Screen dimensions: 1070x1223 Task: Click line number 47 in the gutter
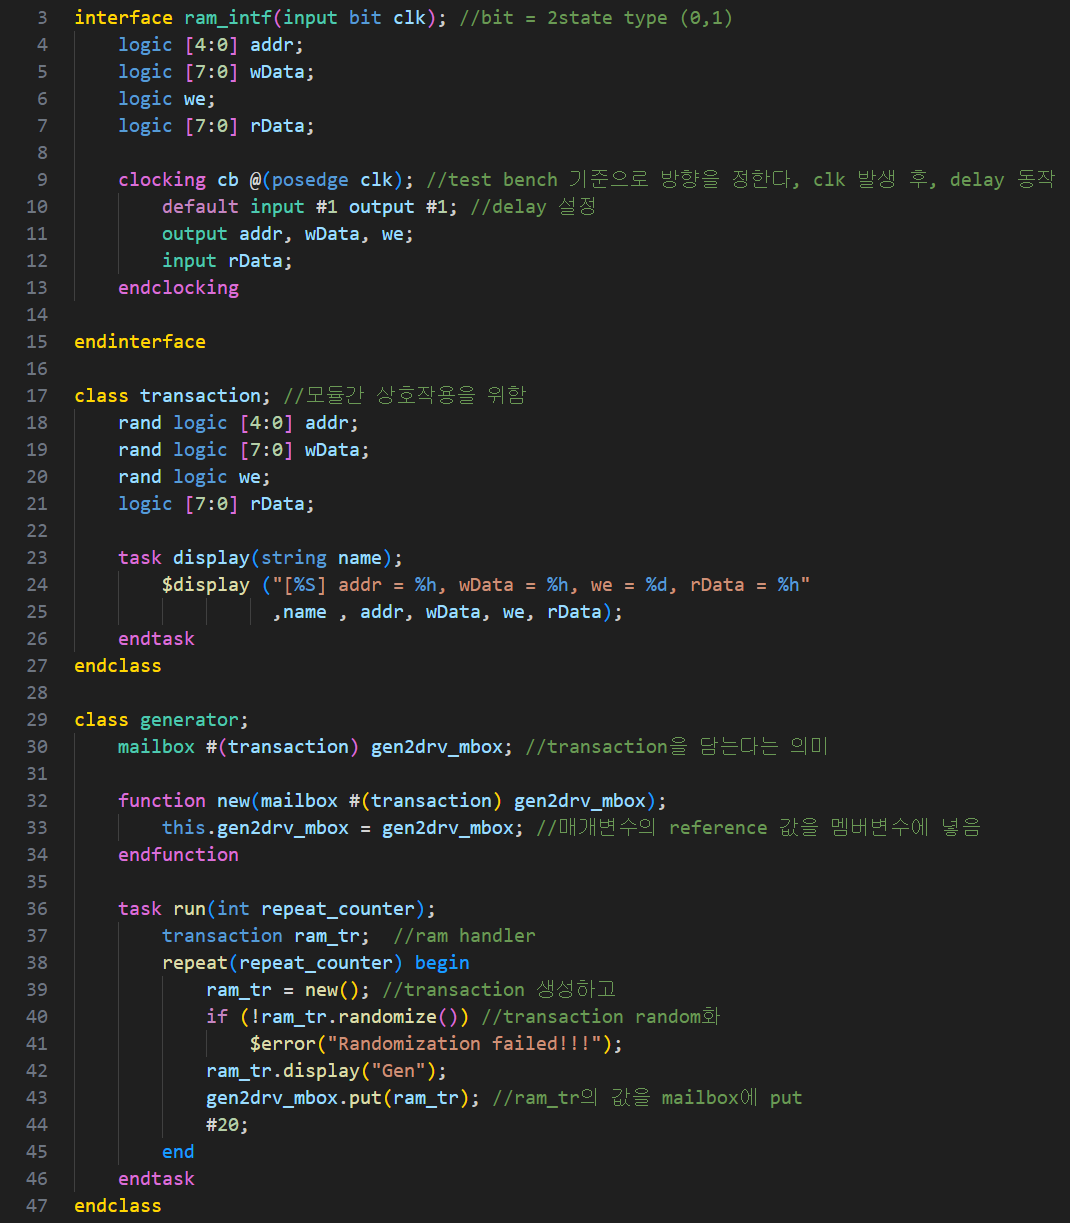tap(36, 1206)
